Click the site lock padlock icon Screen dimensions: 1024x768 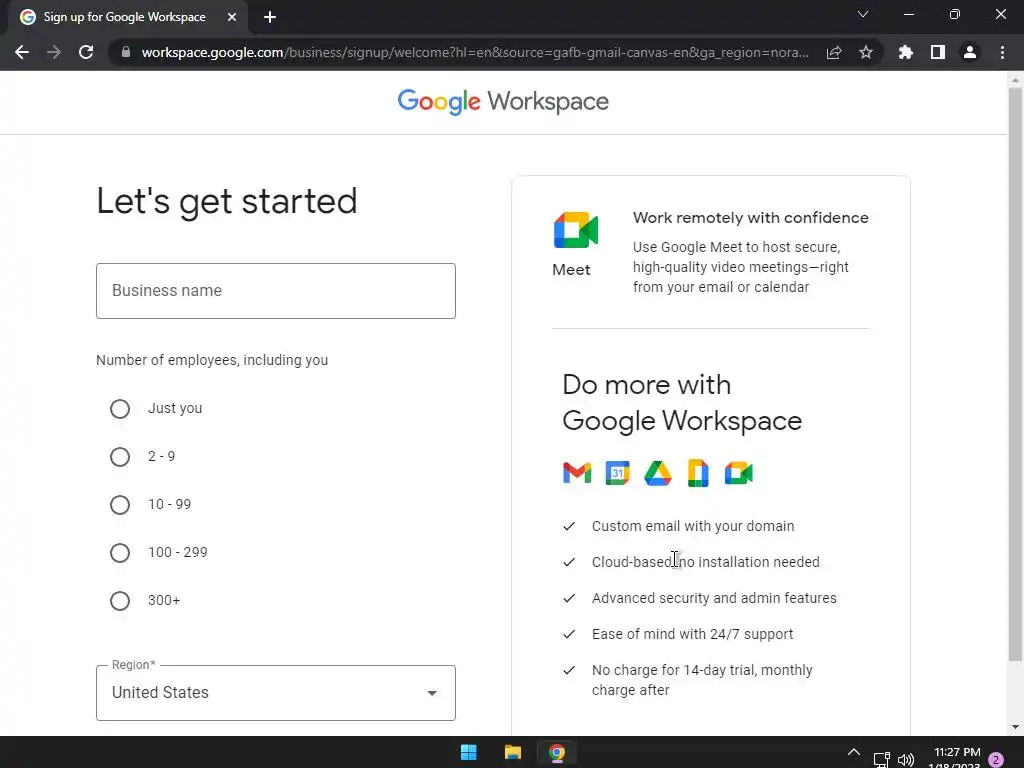[126, 52]
